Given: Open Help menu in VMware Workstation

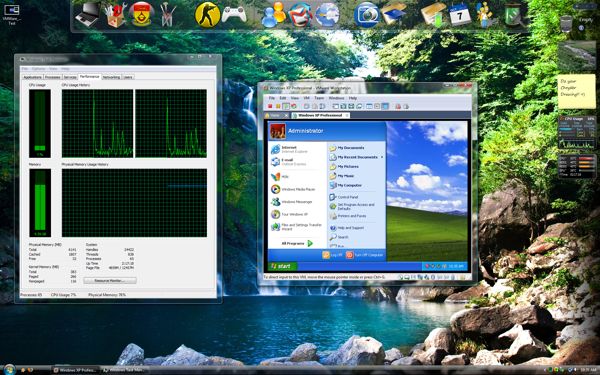Looking at the screenshot, I should click(353, 98).
